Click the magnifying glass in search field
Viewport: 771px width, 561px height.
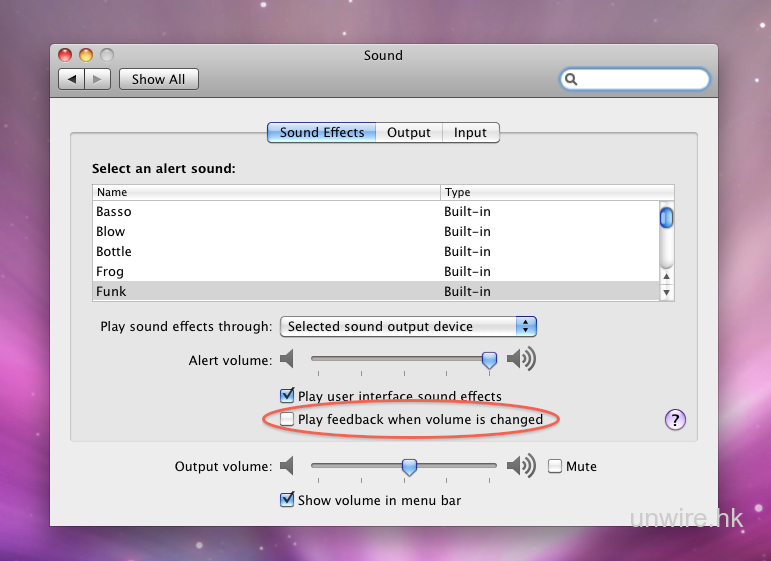[572, 79]
